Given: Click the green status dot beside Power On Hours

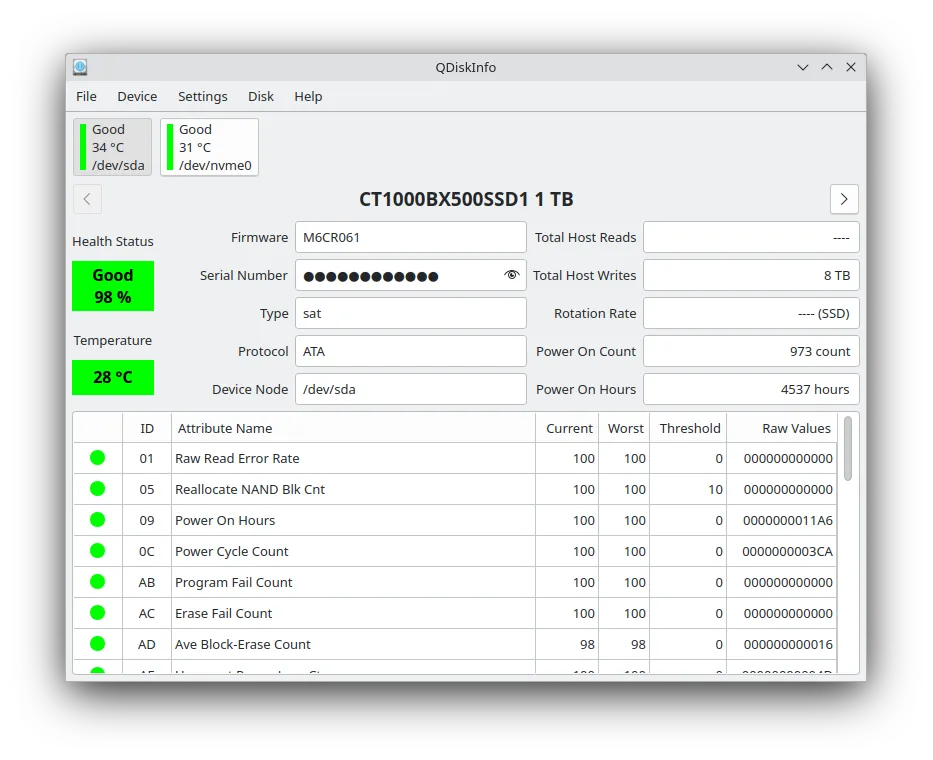Looking at the screenshot, I should tap(96, 519).
